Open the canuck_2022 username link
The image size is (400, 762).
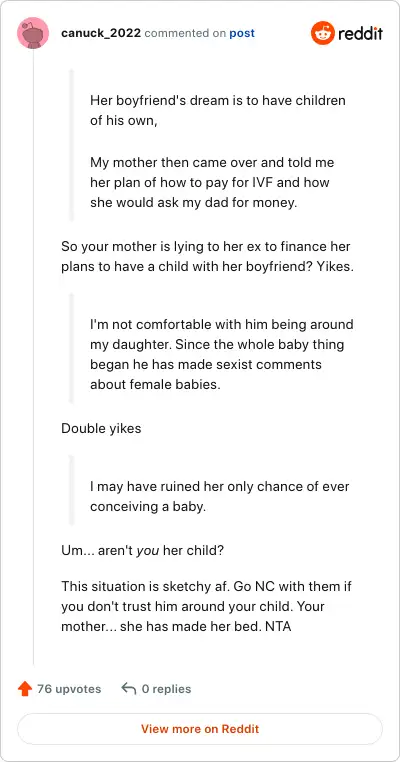(x=101, y=33)
